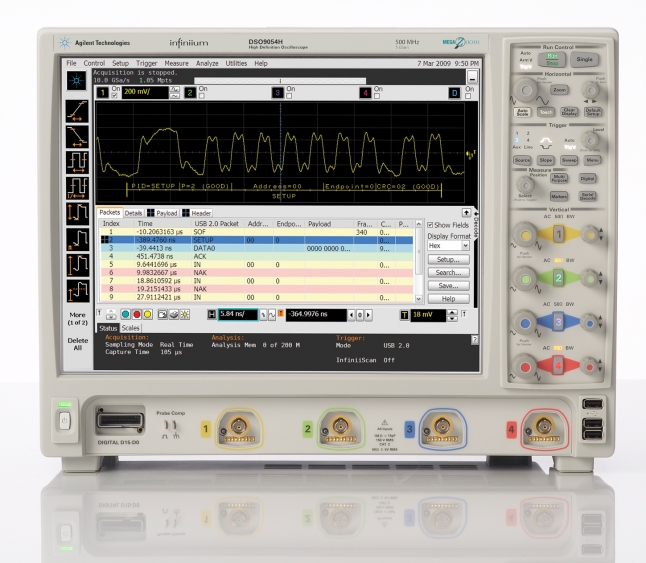
Task: Click the Single hardware key
Action: coord(584,60)
